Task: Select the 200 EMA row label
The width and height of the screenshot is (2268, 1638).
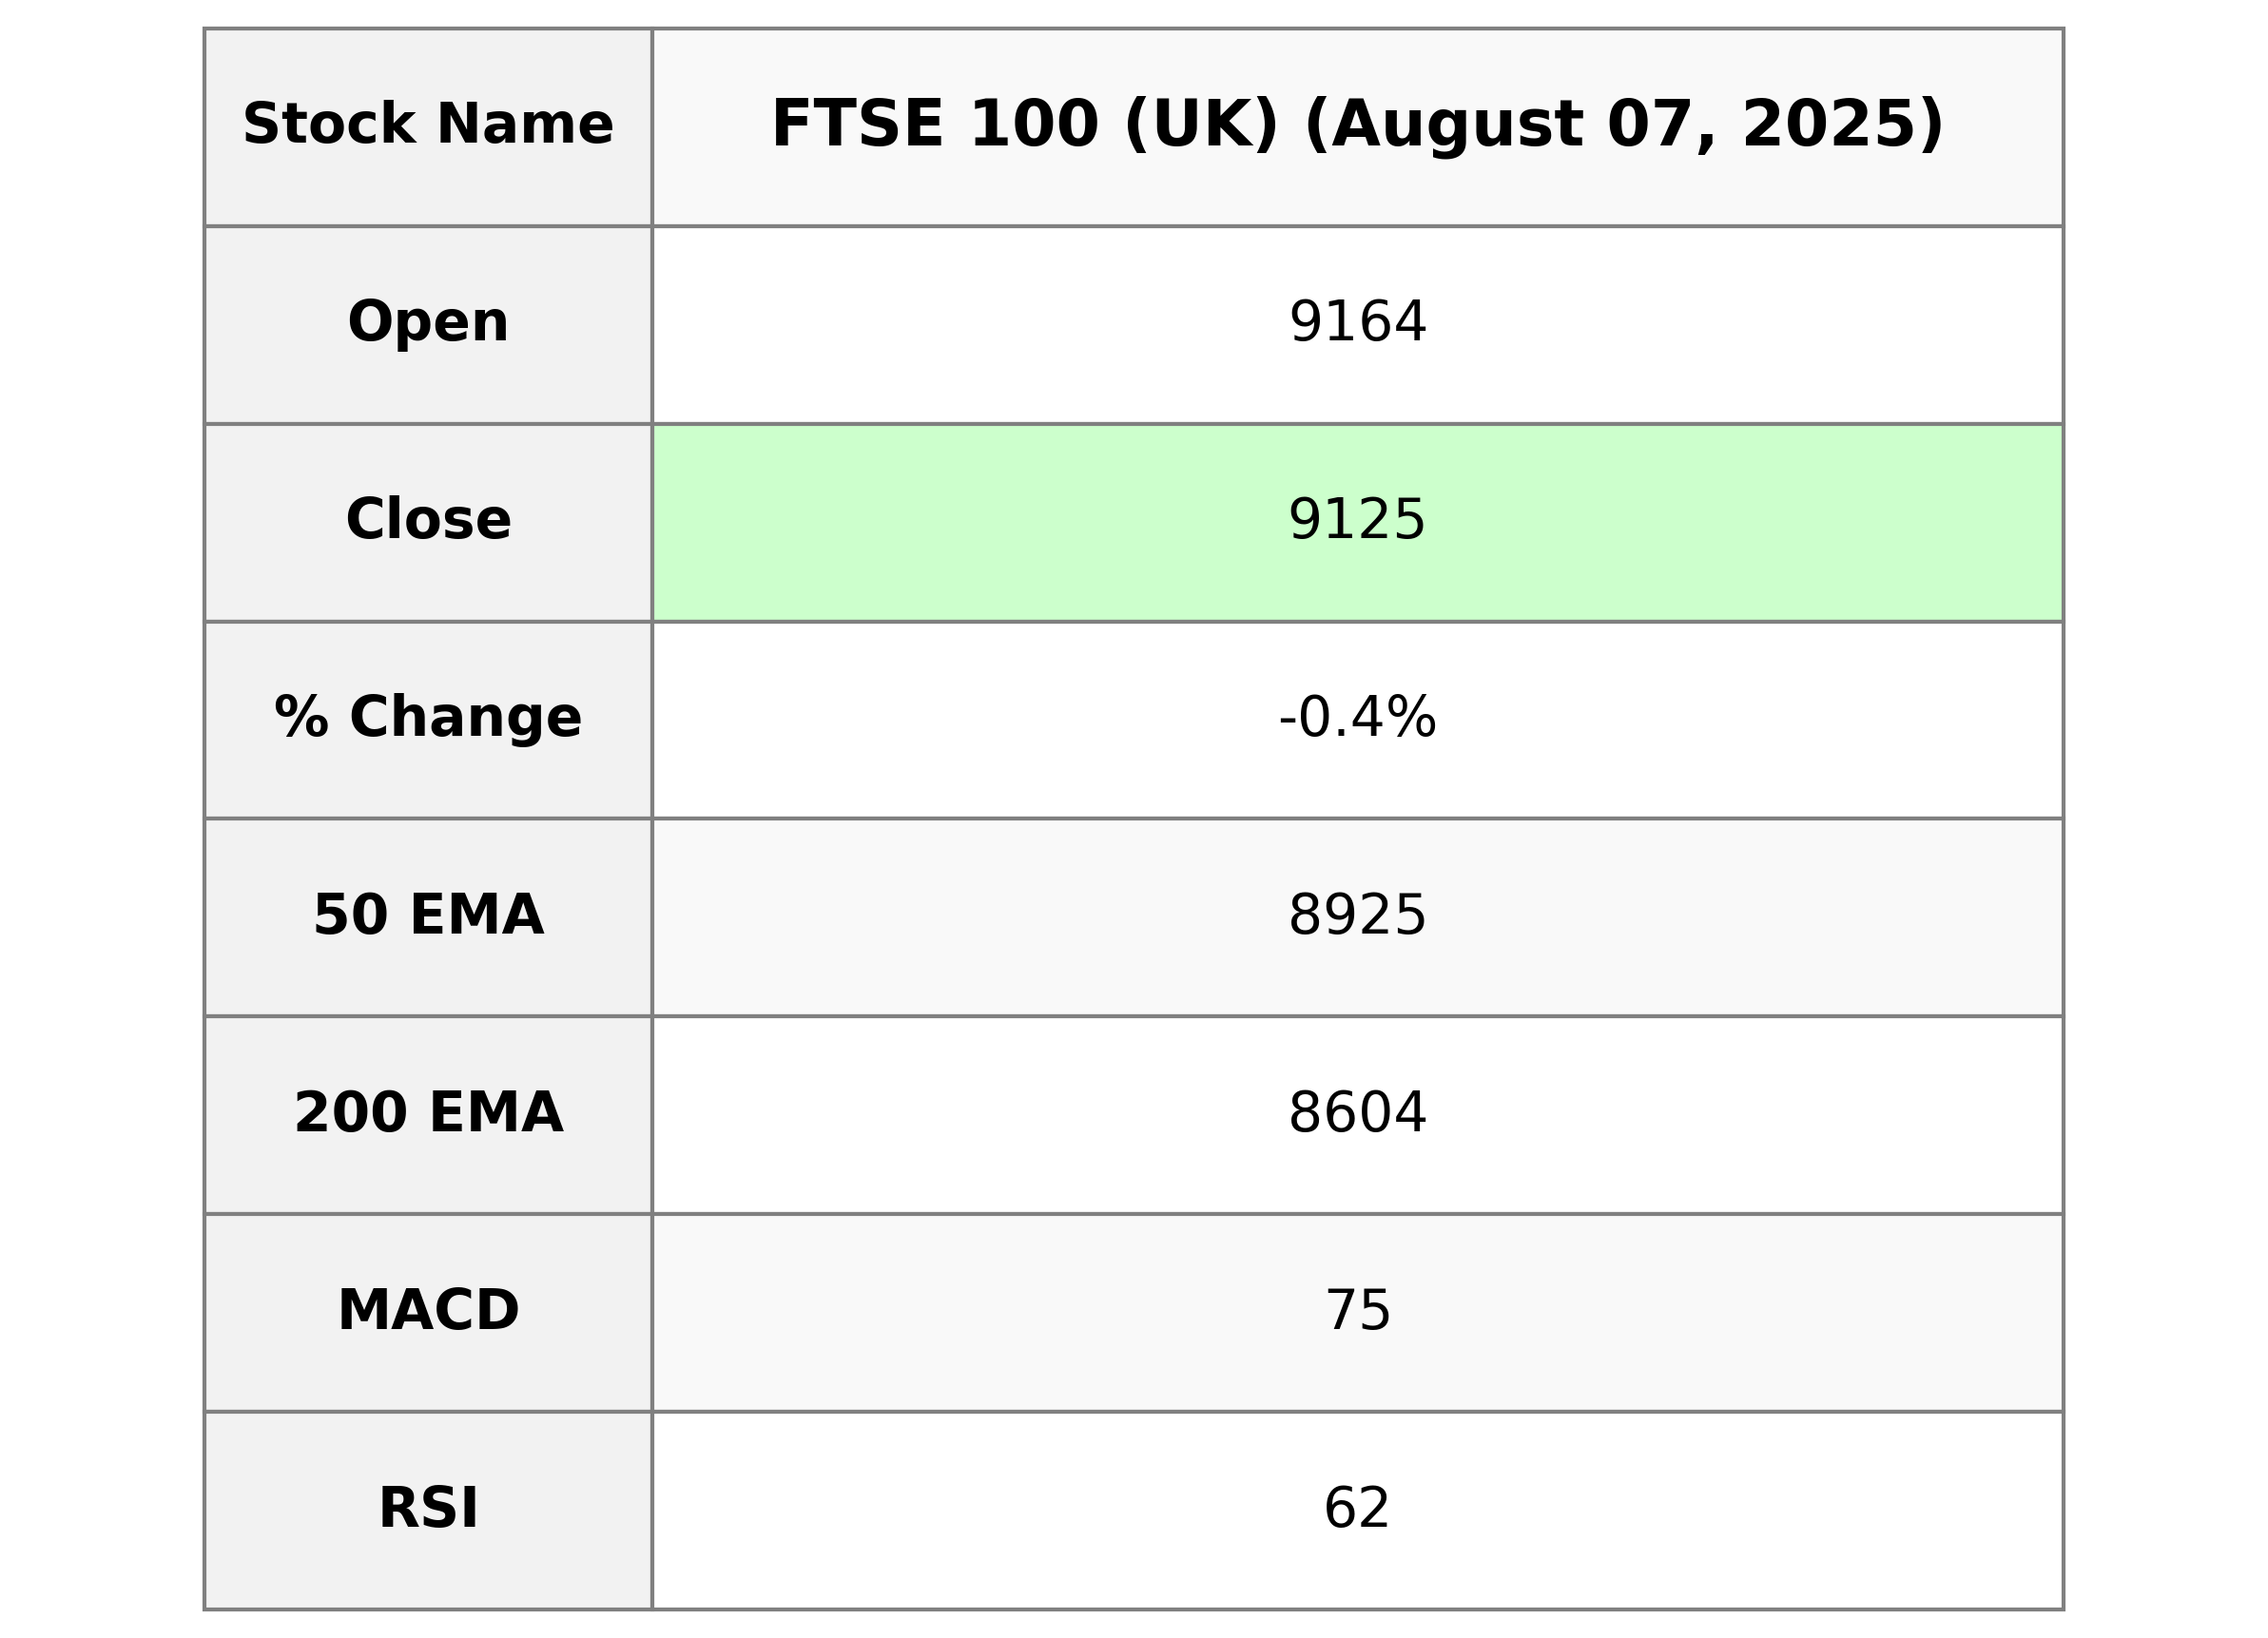Action: pyautogui.click(x=428, y=1114)
